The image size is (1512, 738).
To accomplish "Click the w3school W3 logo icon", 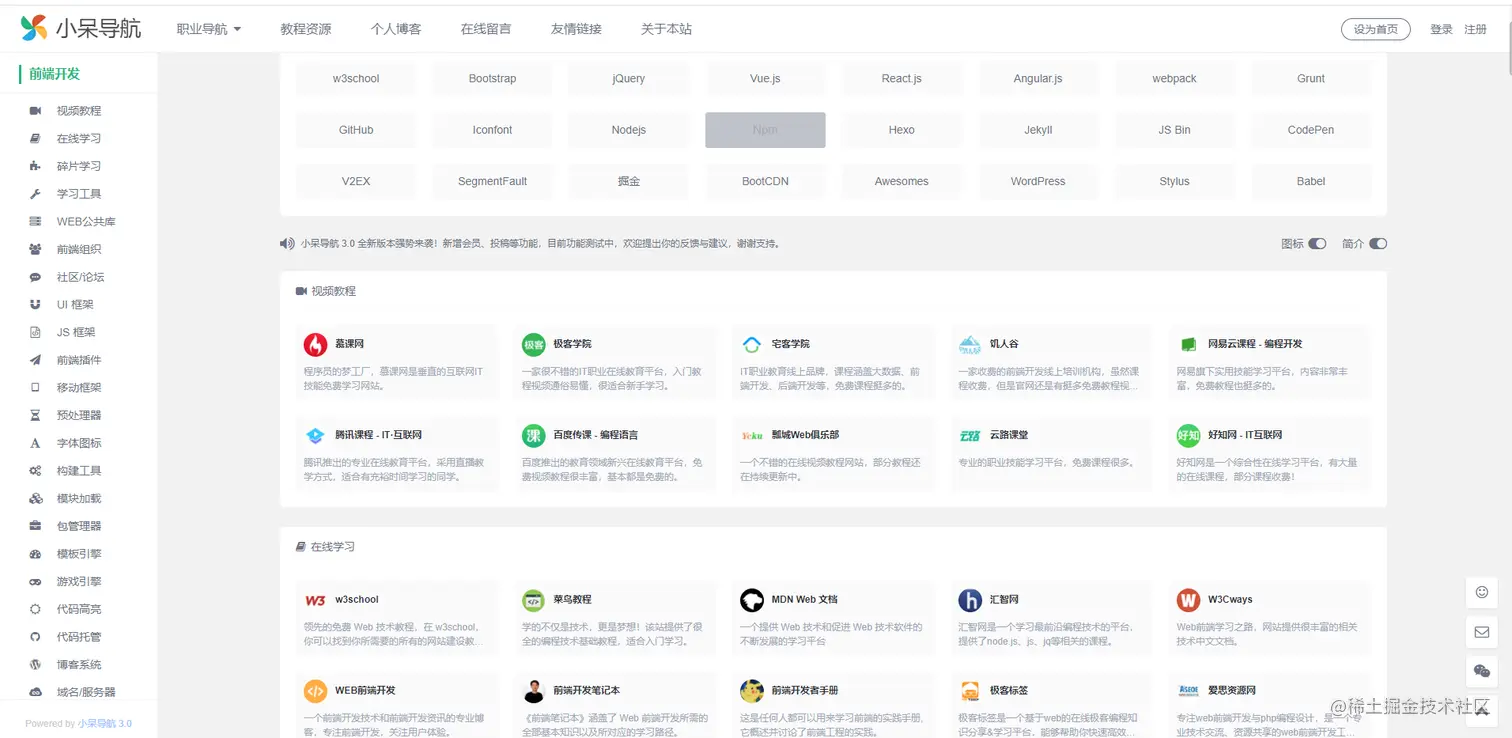I will (315, 600).
